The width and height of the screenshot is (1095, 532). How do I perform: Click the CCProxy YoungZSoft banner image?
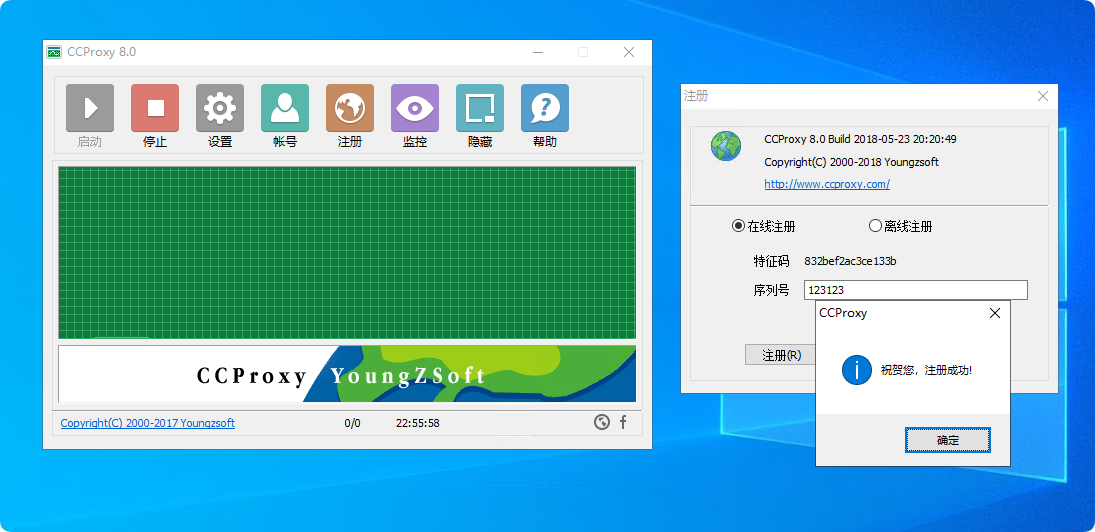click(x=347, y=374)
